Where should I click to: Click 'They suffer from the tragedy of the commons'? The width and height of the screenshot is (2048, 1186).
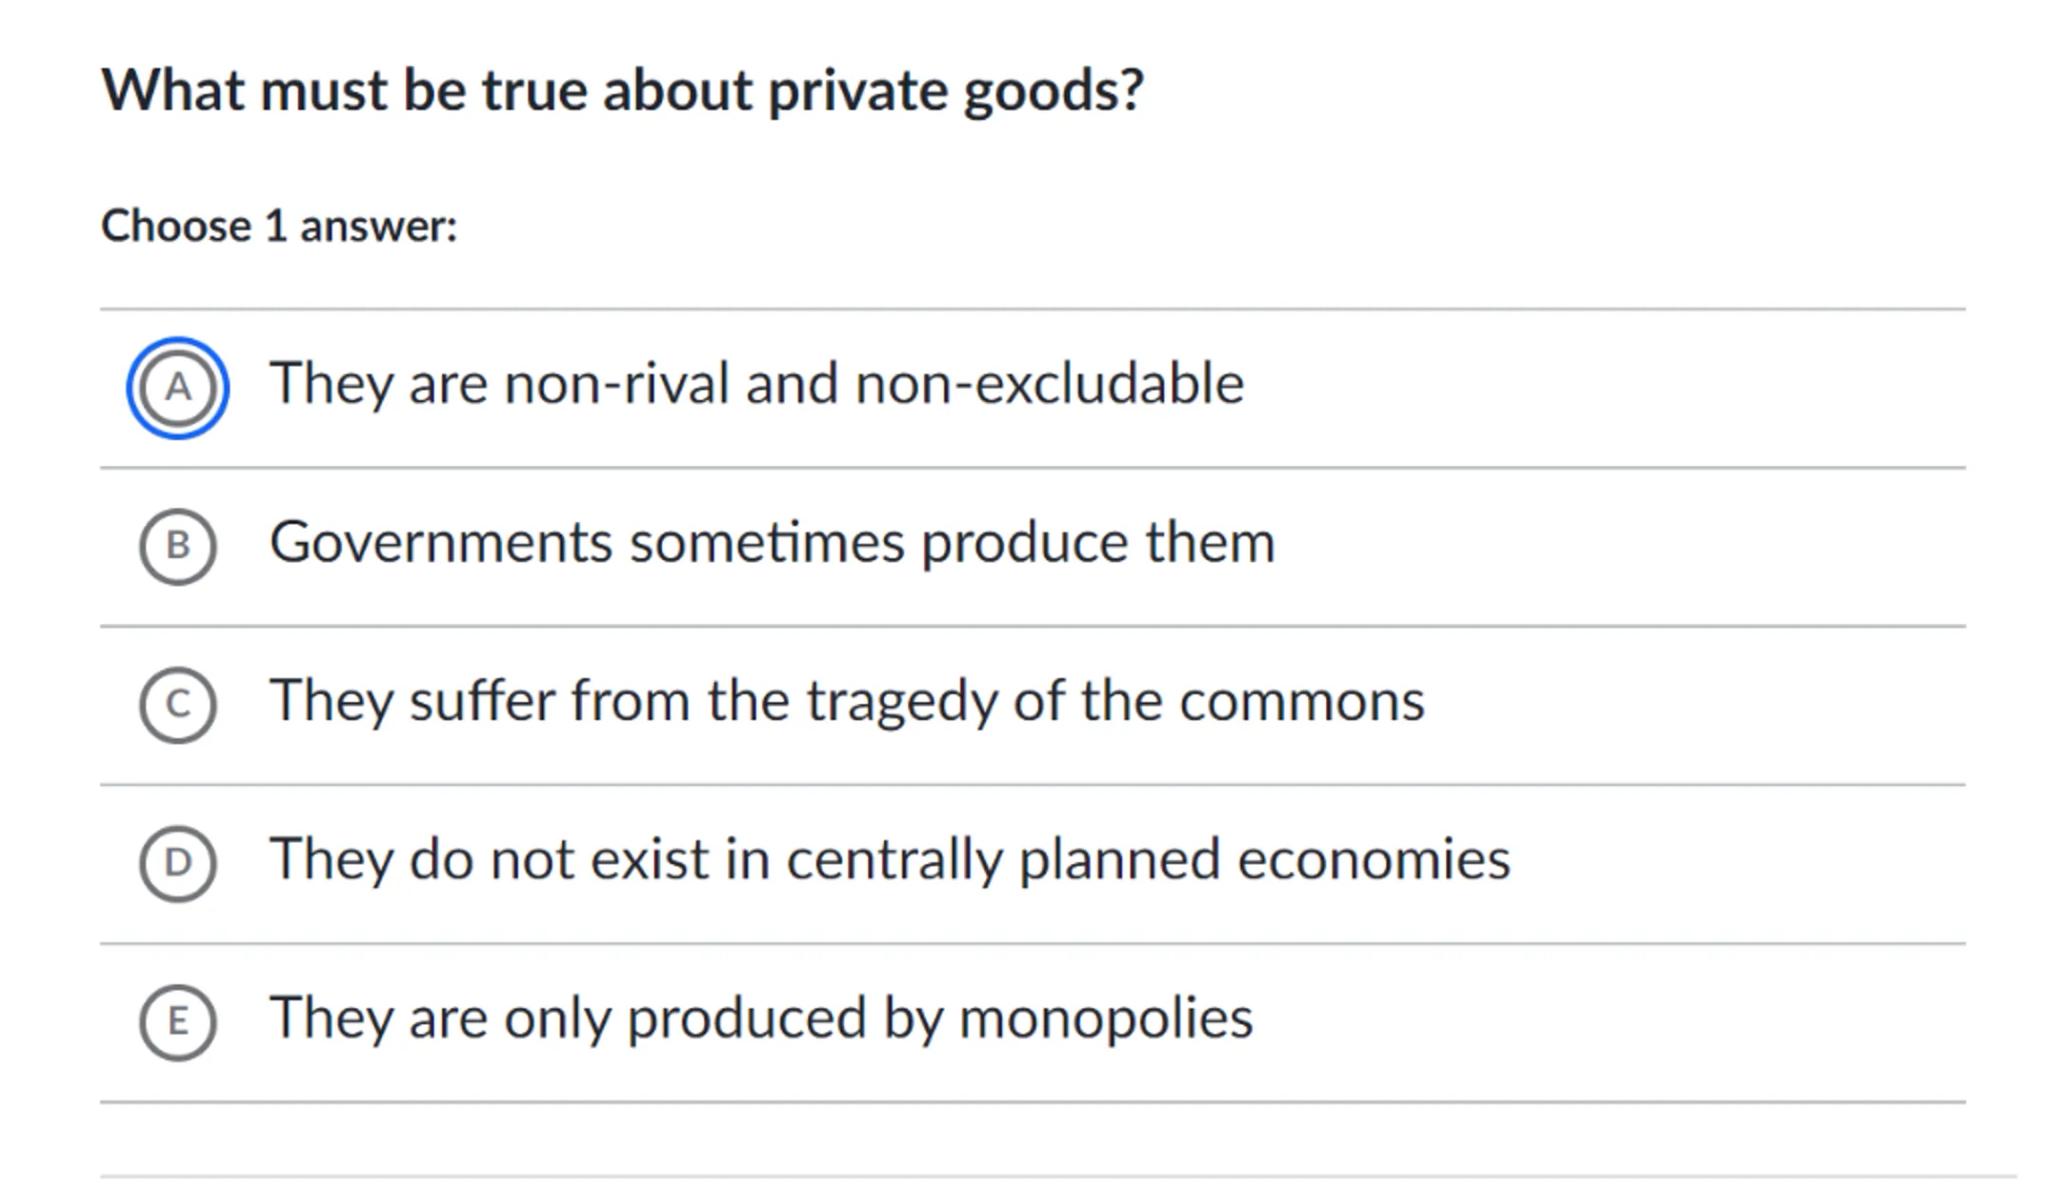click(x=846, y=701)
